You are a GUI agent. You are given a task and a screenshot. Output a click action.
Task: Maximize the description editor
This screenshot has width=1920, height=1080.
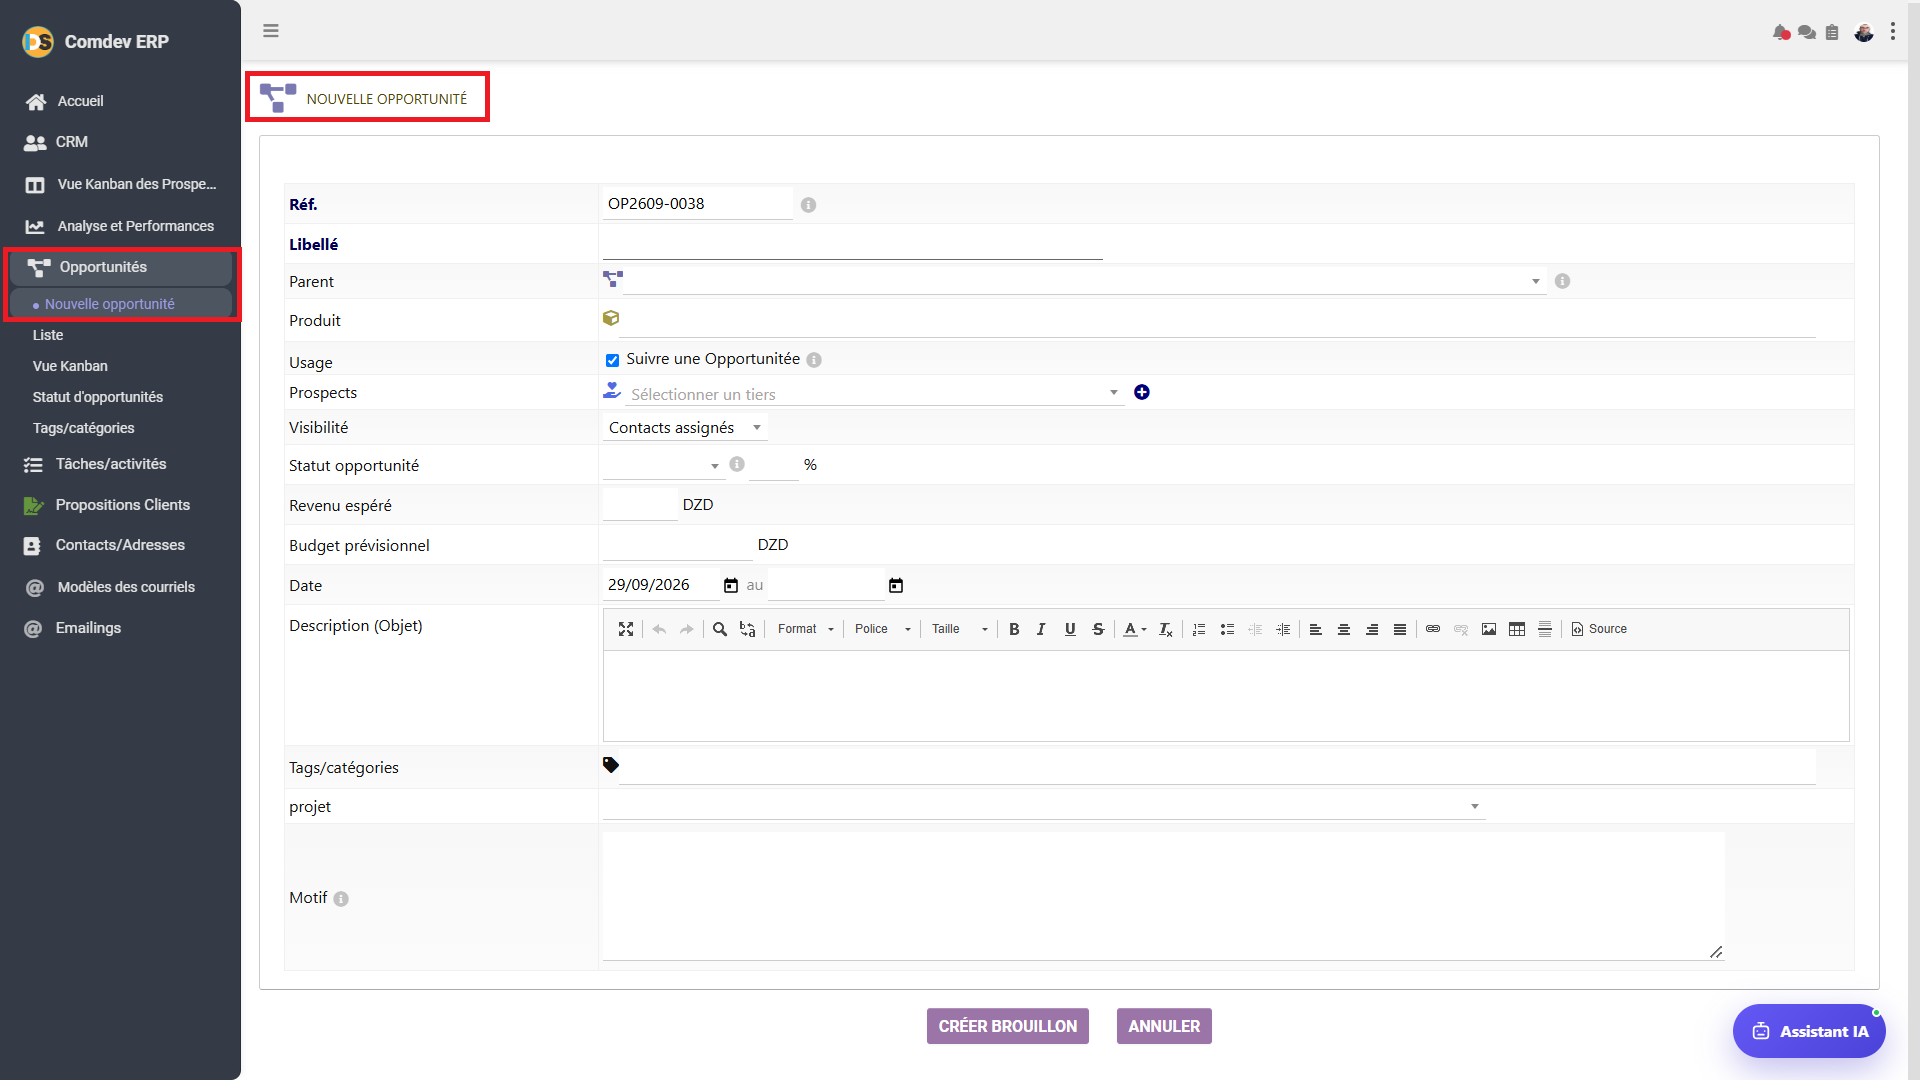coord(626,629)
